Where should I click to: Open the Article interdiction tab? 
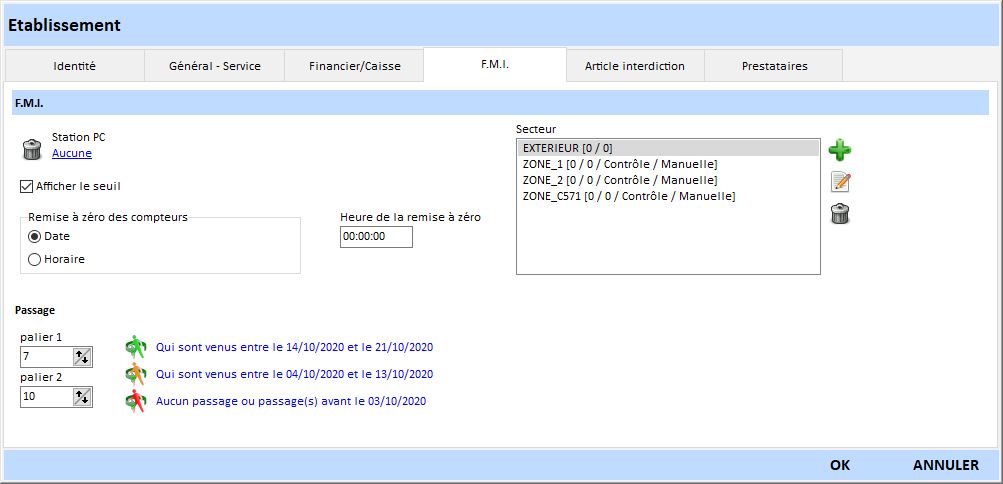click(634, 66)
